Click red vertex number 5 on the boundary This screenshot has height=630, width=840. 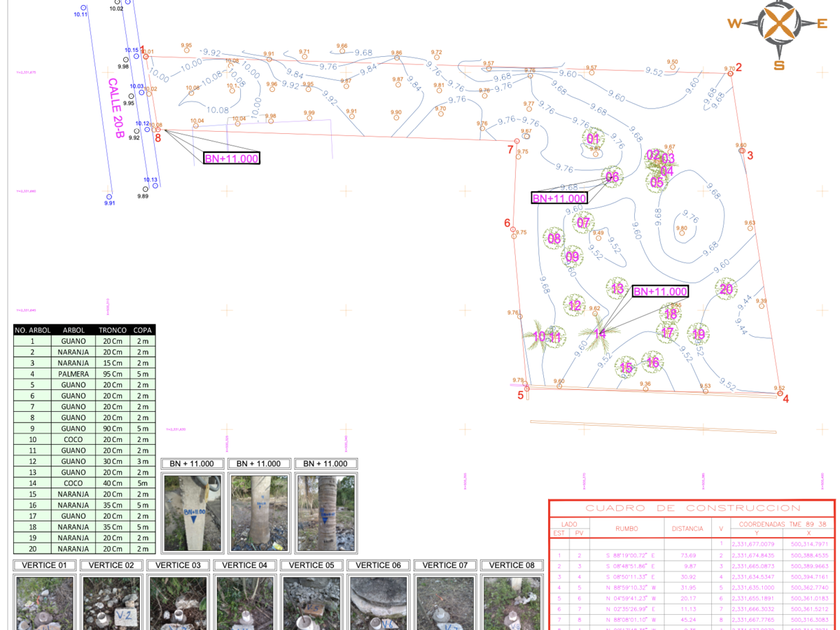click(x=520, y=395)
